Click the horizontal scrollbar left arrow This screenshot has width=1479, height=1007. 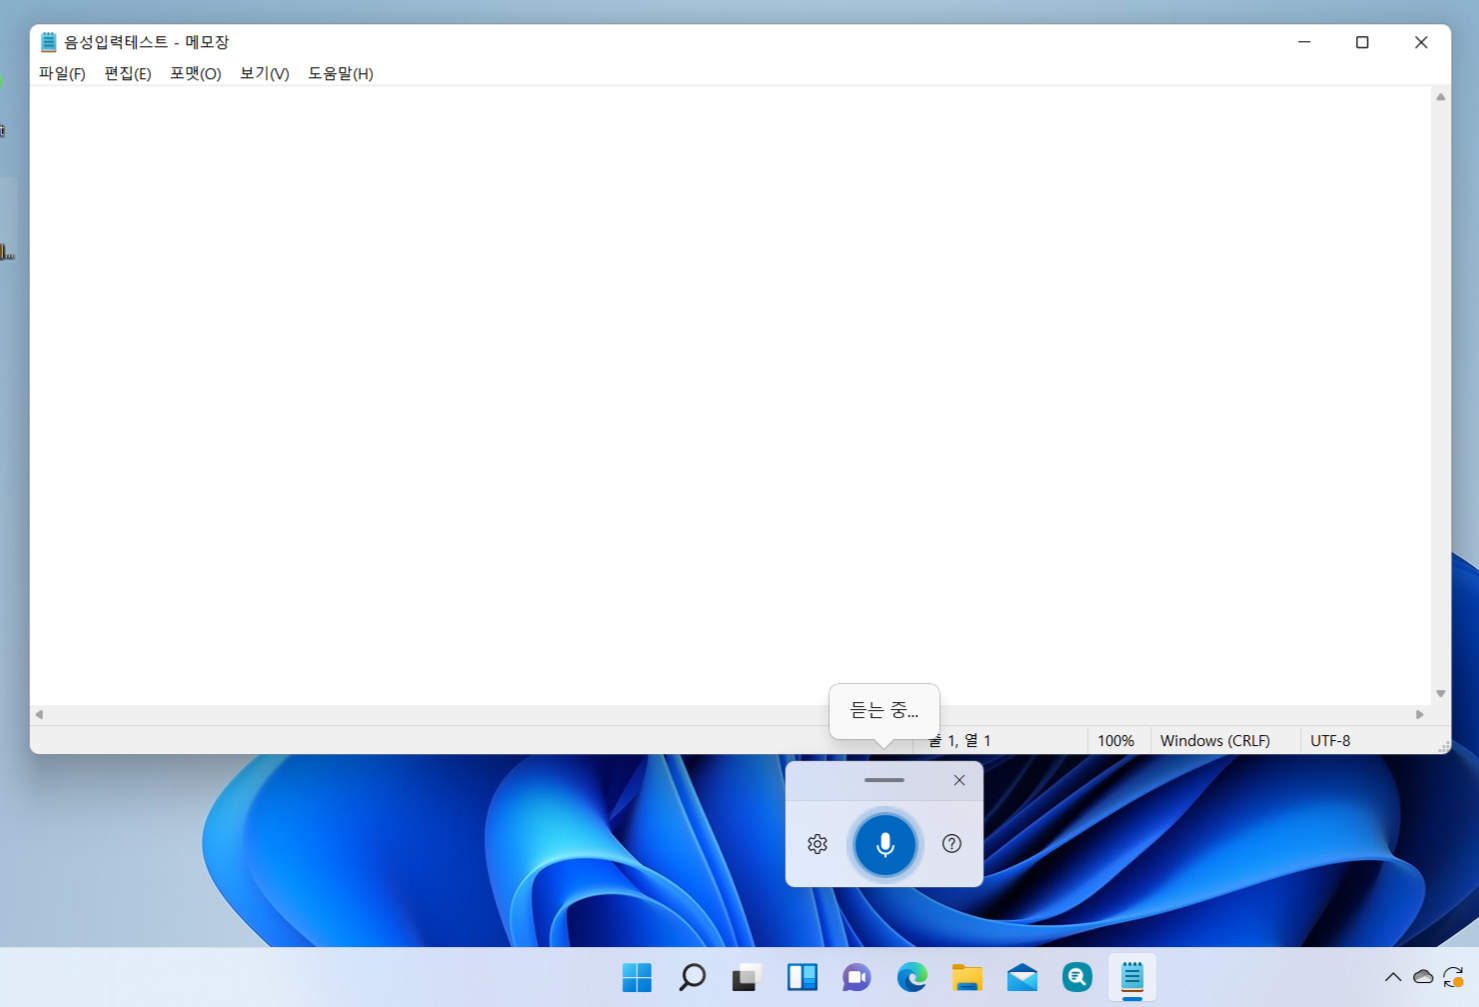coord(39,714)
